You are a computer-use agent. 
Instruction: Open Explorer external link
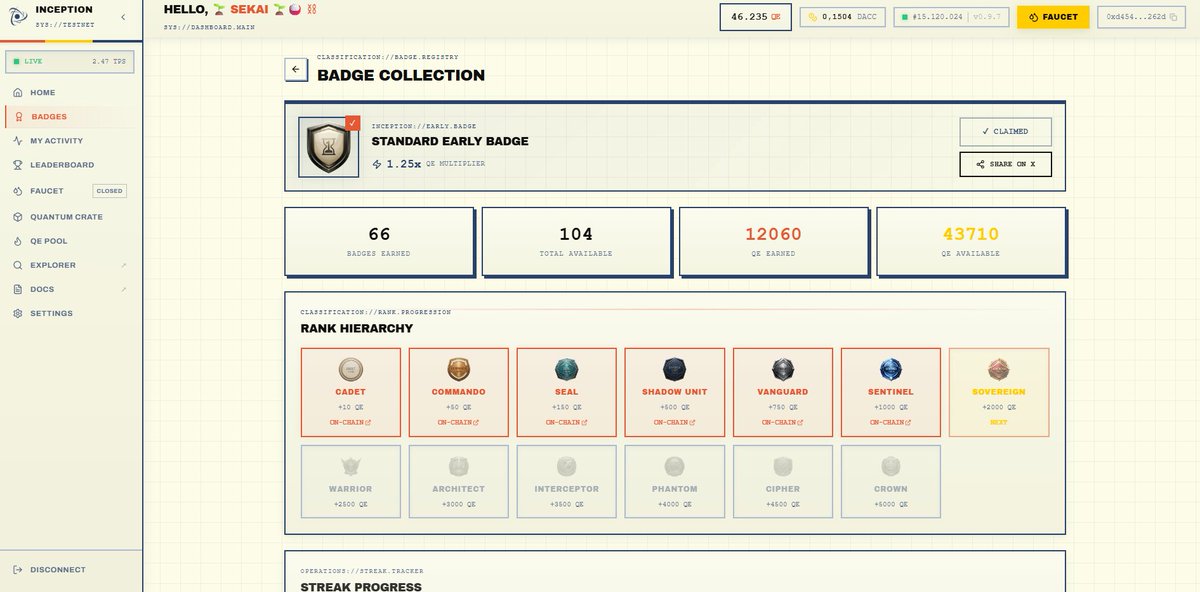pos(70,265)
